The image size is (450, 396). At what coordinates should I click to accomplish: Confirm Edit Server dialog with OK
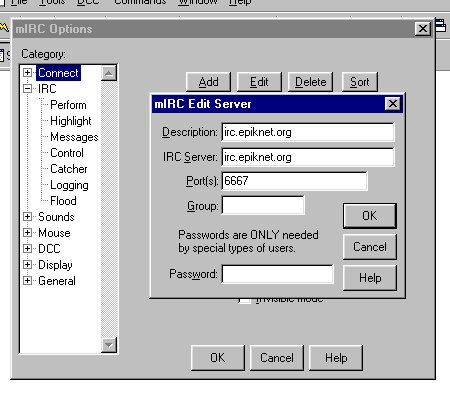point(370,216)
